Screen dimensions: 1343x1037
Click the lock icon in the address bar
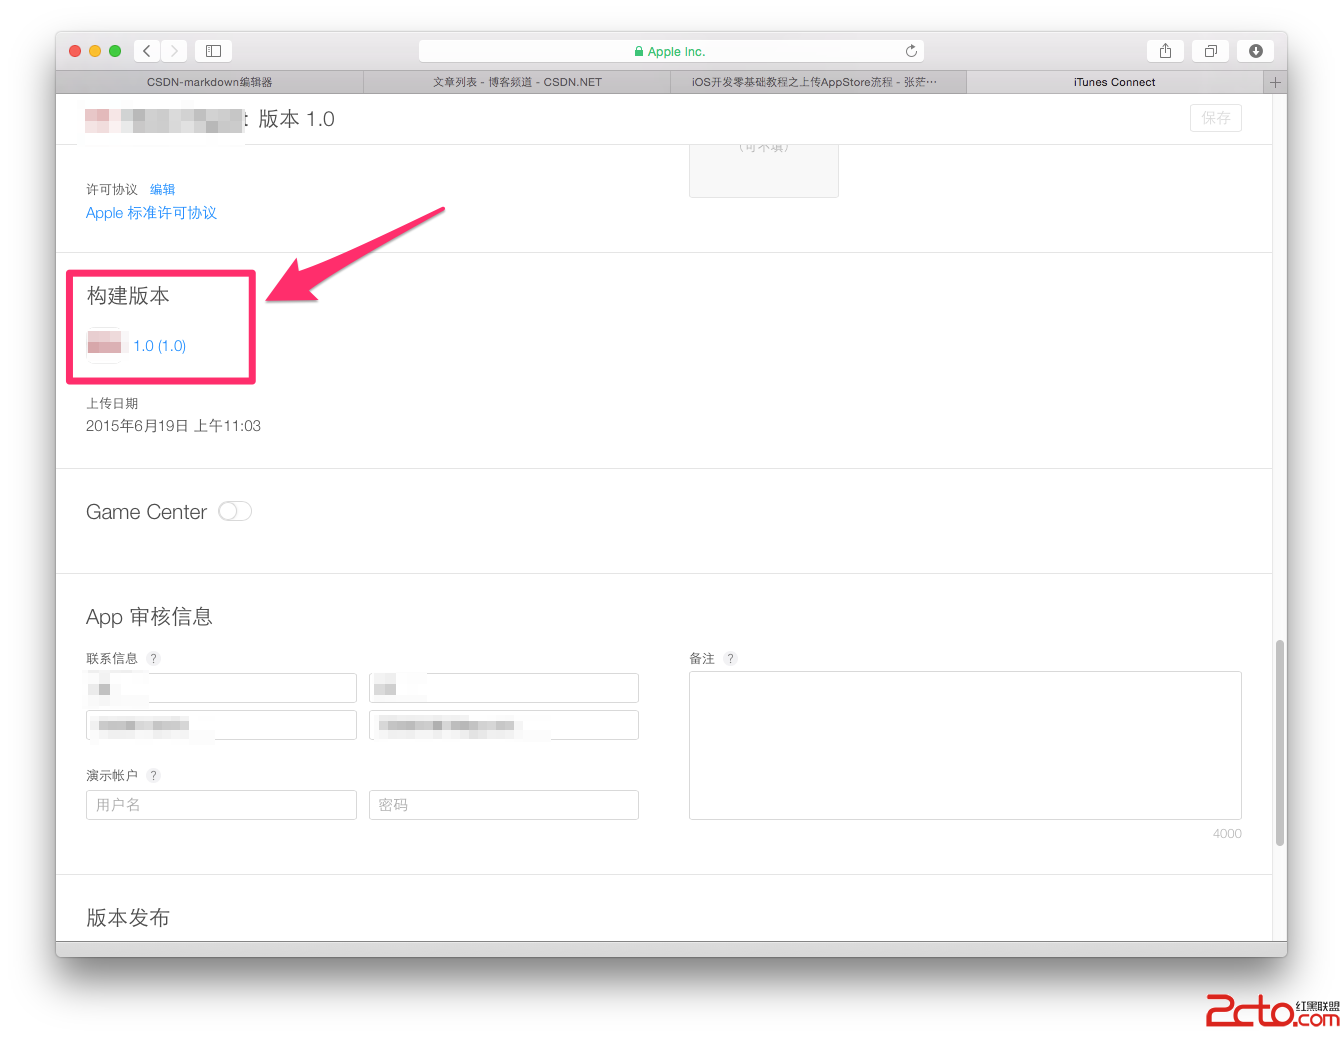pos(639,51)
